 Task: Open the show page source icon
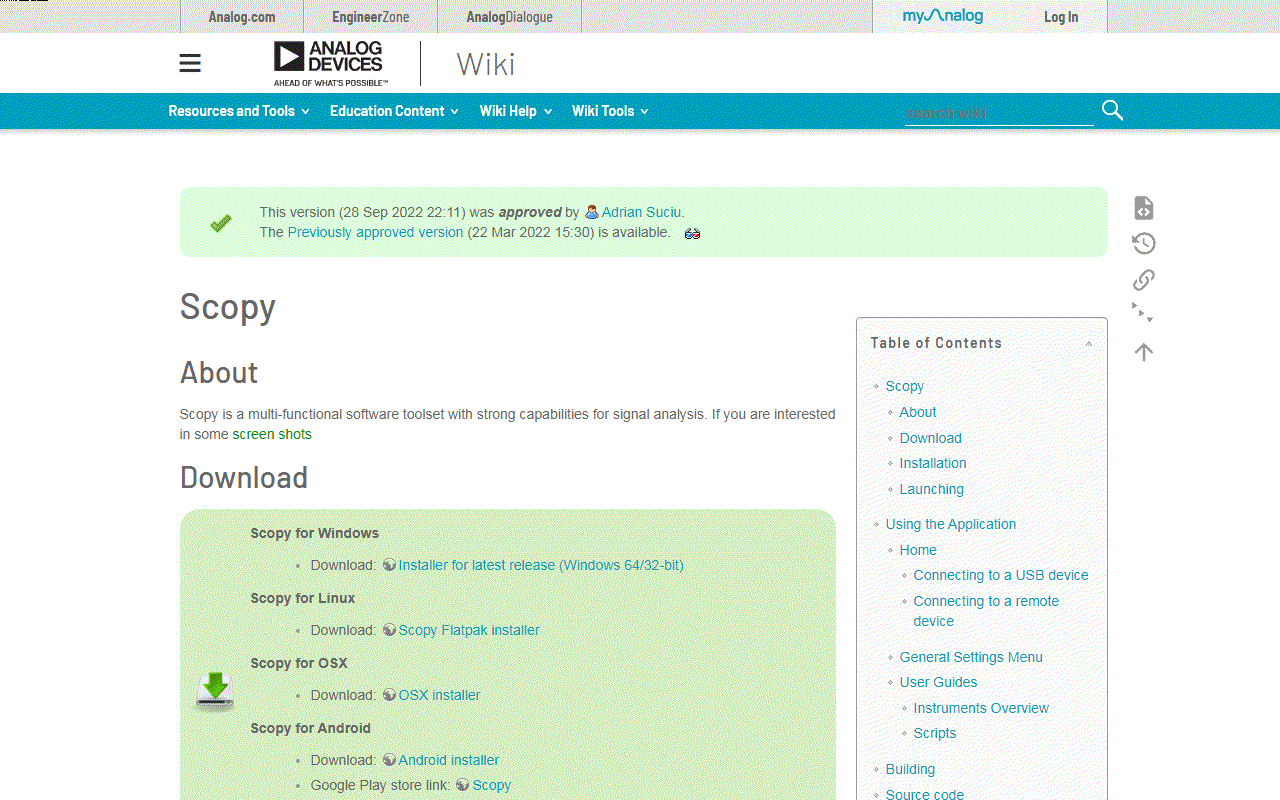pyautogui.click(x=1144, y=208)
